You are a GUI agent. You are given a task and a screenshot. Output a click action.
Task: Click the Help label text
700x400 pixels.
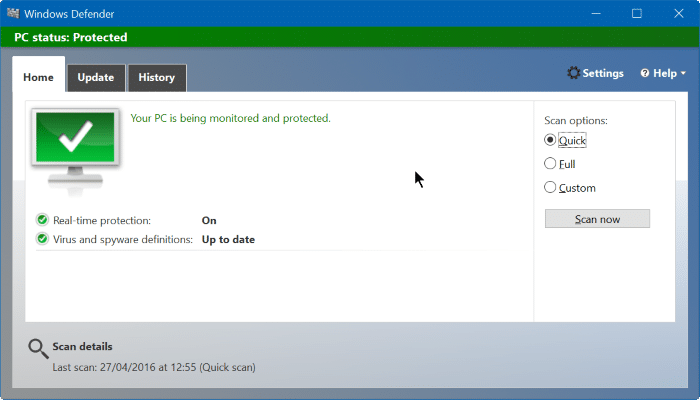(x=665, y=73)
